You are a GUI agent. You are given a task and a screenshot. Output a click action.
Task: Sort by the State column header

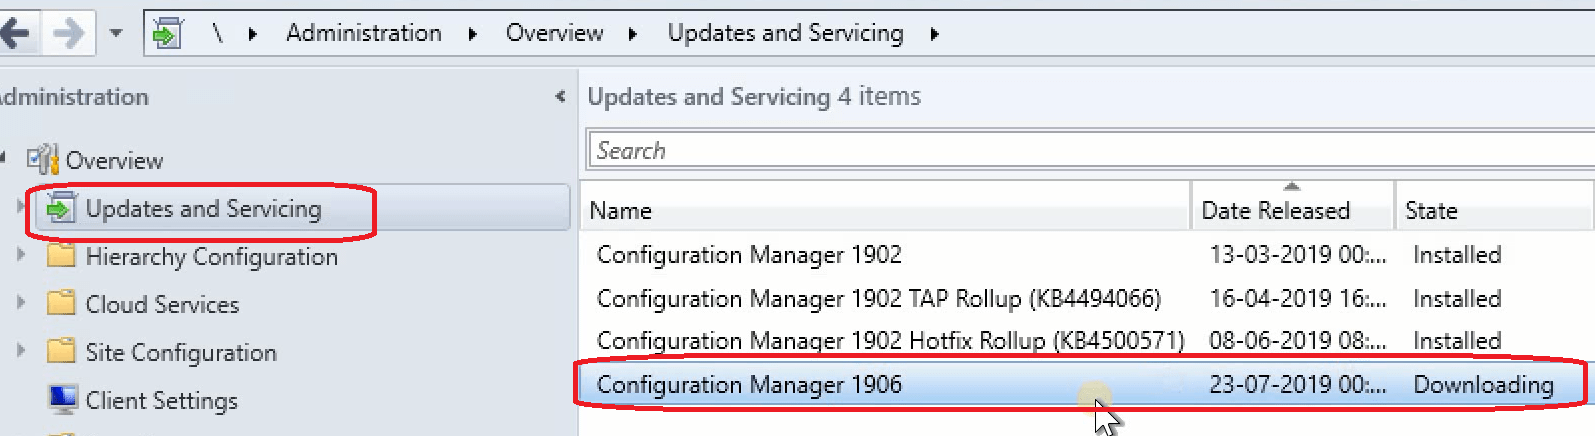tap(1493, 210)
